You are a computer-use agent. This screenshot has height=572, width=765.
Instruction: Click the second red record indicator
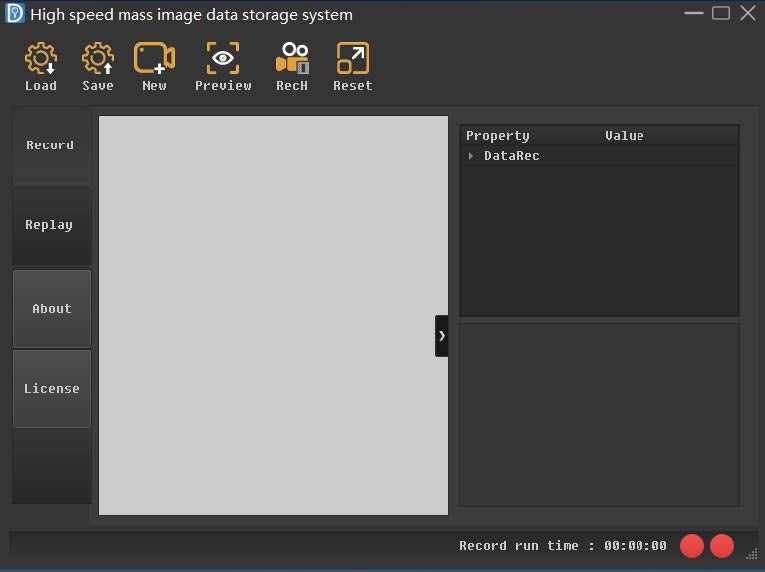pyautogui.click(x=722, y=546)
